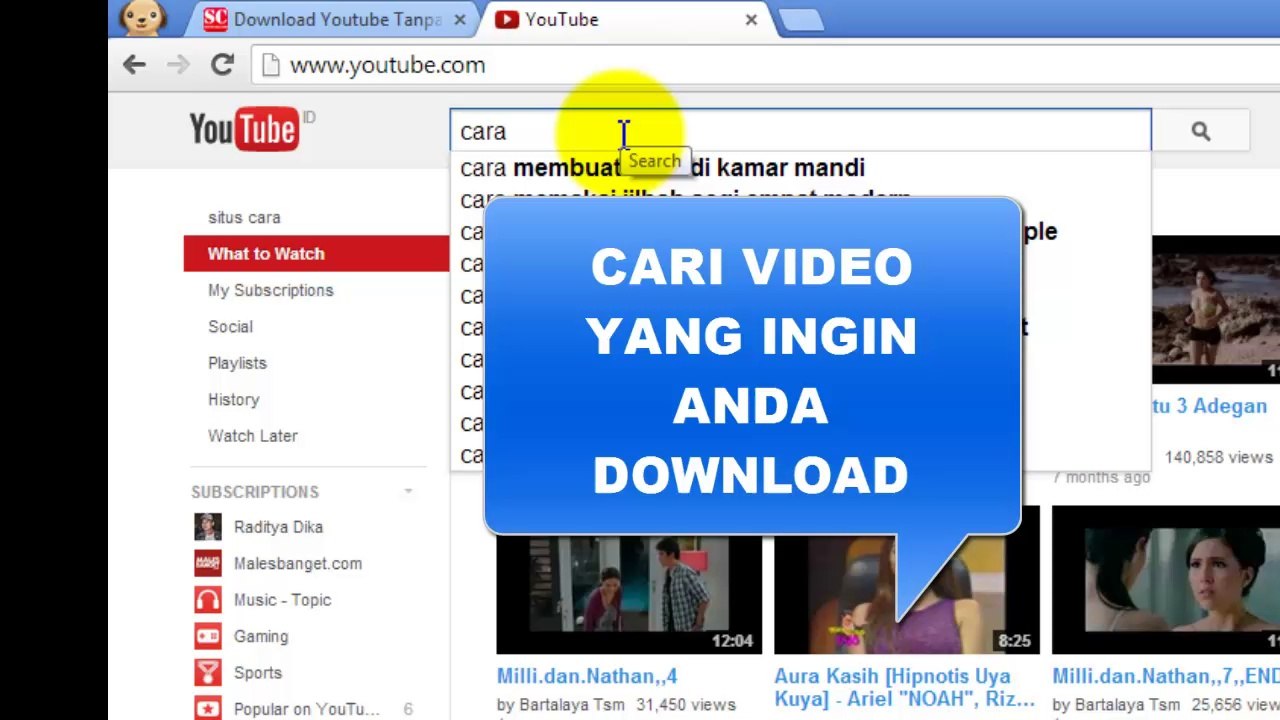This screenshot has height=720, width=1280.
Task: Close the YouTube browser tab
Action: coord(751,19)
